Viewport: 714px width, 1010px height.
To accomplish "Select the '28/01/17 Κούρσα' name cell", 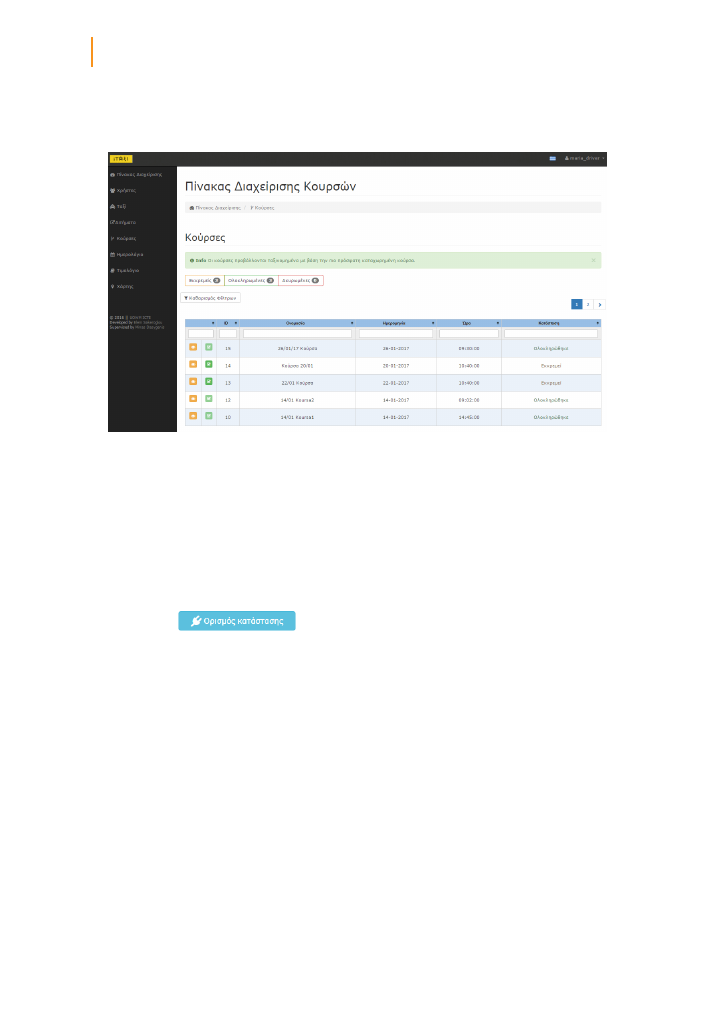I will (x=298, y=348).
